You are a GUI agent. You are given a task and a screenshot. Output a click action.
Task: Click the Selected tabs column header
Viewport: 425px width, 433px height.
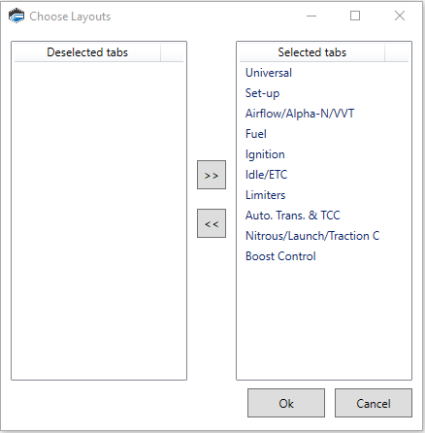tap(312, 52)
